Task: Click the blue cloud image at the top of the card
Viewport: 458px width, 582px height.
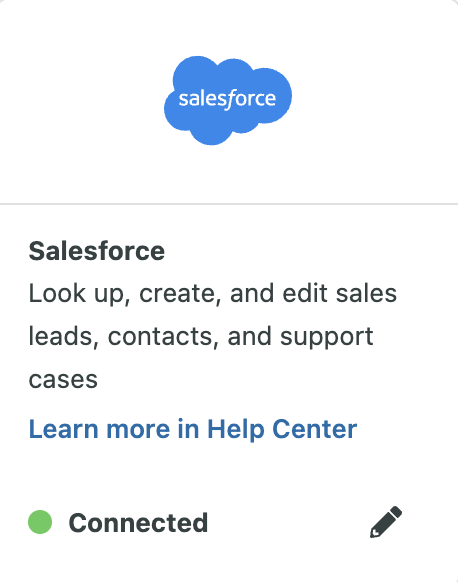Action: [228, 100]
